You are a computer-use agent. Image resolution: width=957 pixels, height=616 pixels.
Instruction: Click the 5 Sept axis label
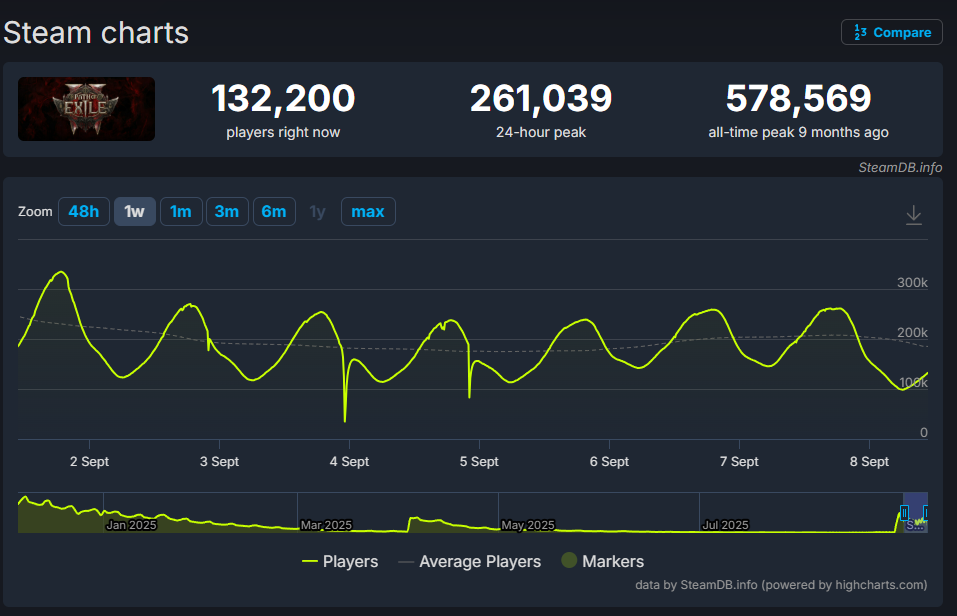479,462
